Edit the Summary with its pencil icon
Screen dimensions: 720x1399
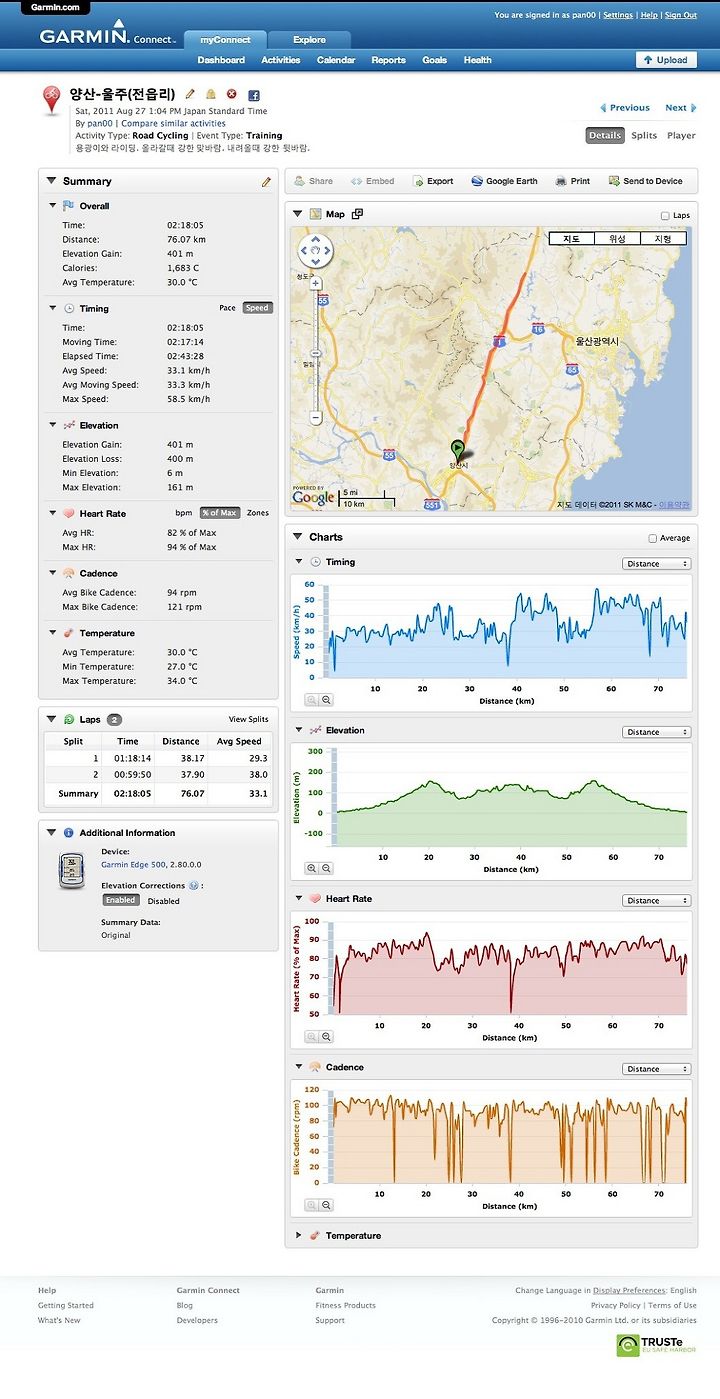click(x=266, y=182)
